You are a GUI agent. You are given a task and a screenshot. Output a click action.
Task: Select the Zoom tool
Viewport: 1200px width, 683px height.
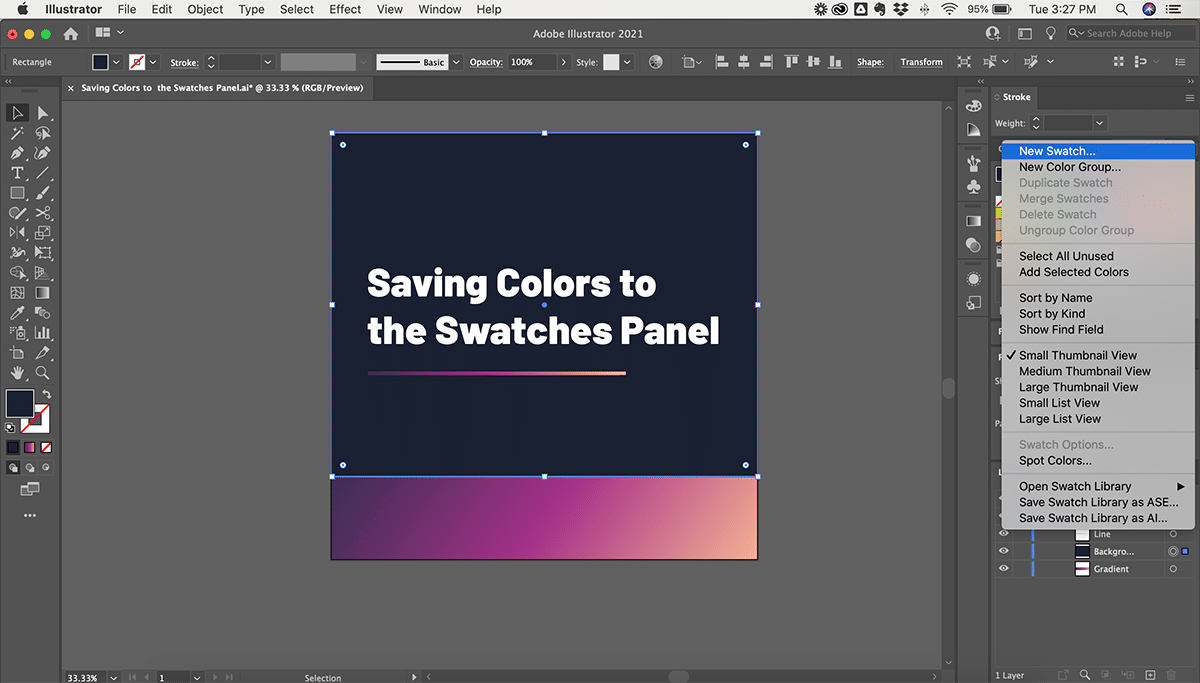click(x=43, y=372)
